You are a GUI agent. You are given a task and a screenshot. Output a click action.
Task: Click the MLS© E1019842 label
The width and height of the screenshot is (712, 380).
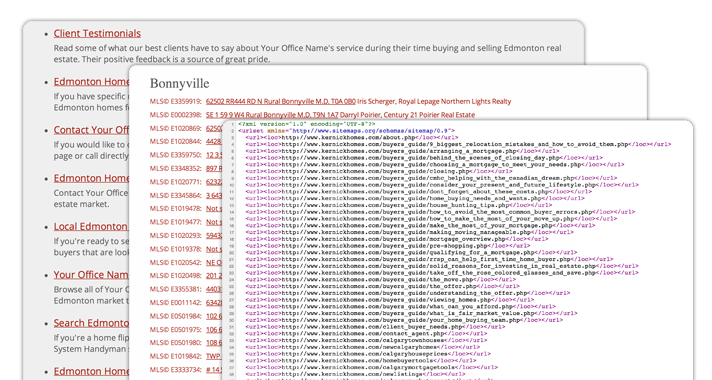[176, 356]
